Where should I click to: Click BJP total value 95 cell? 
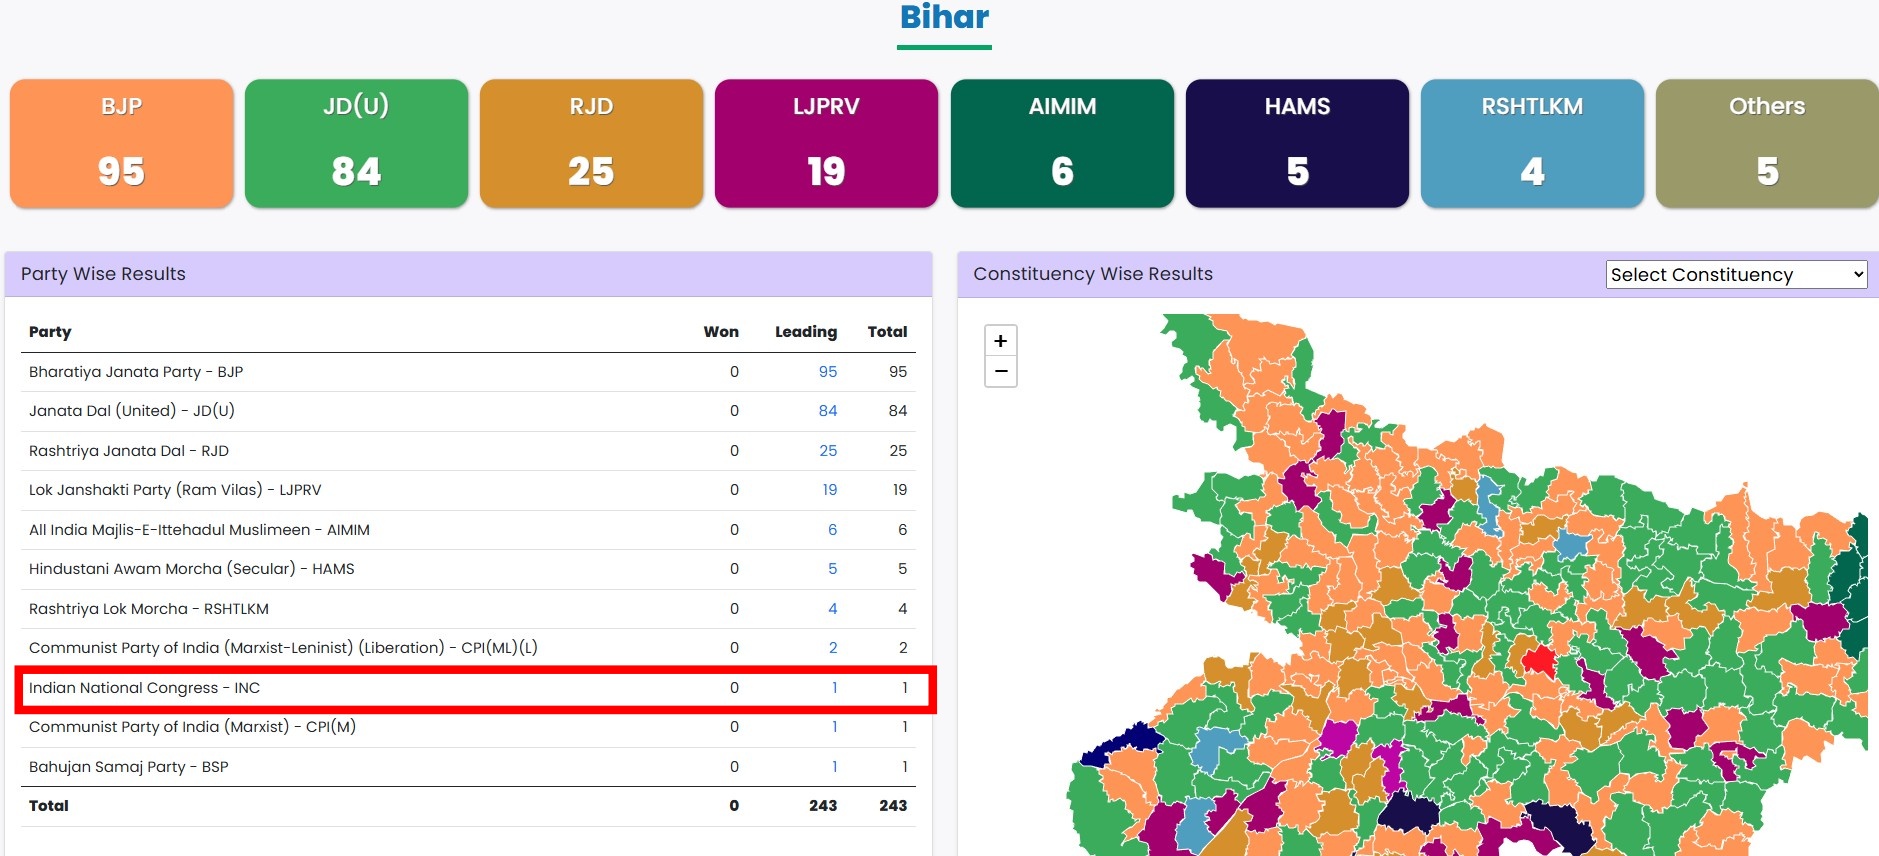pos(898,372)
